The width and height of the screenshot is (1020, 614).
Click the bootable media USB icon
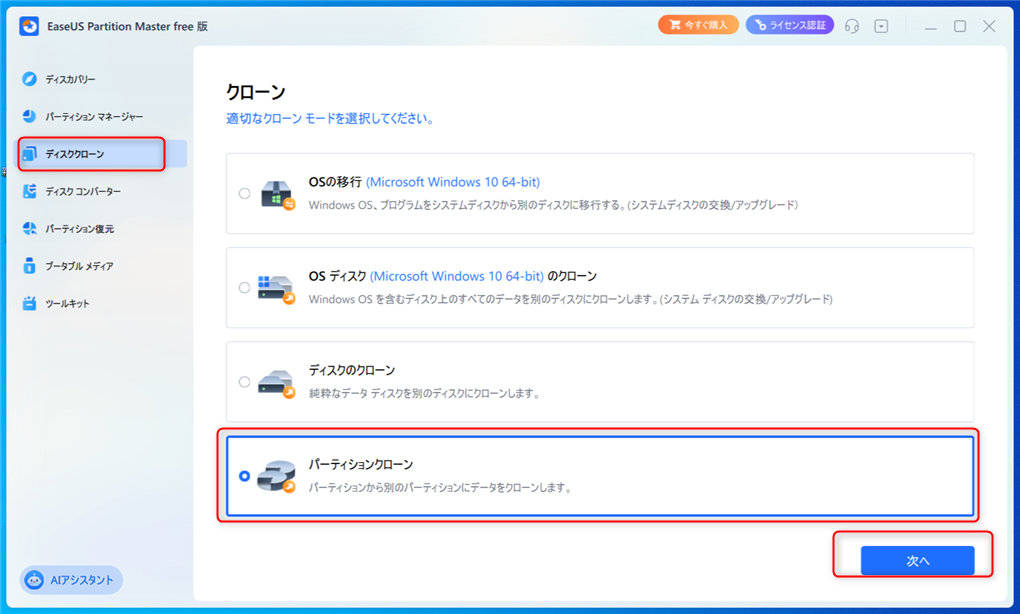pos(29,265)
